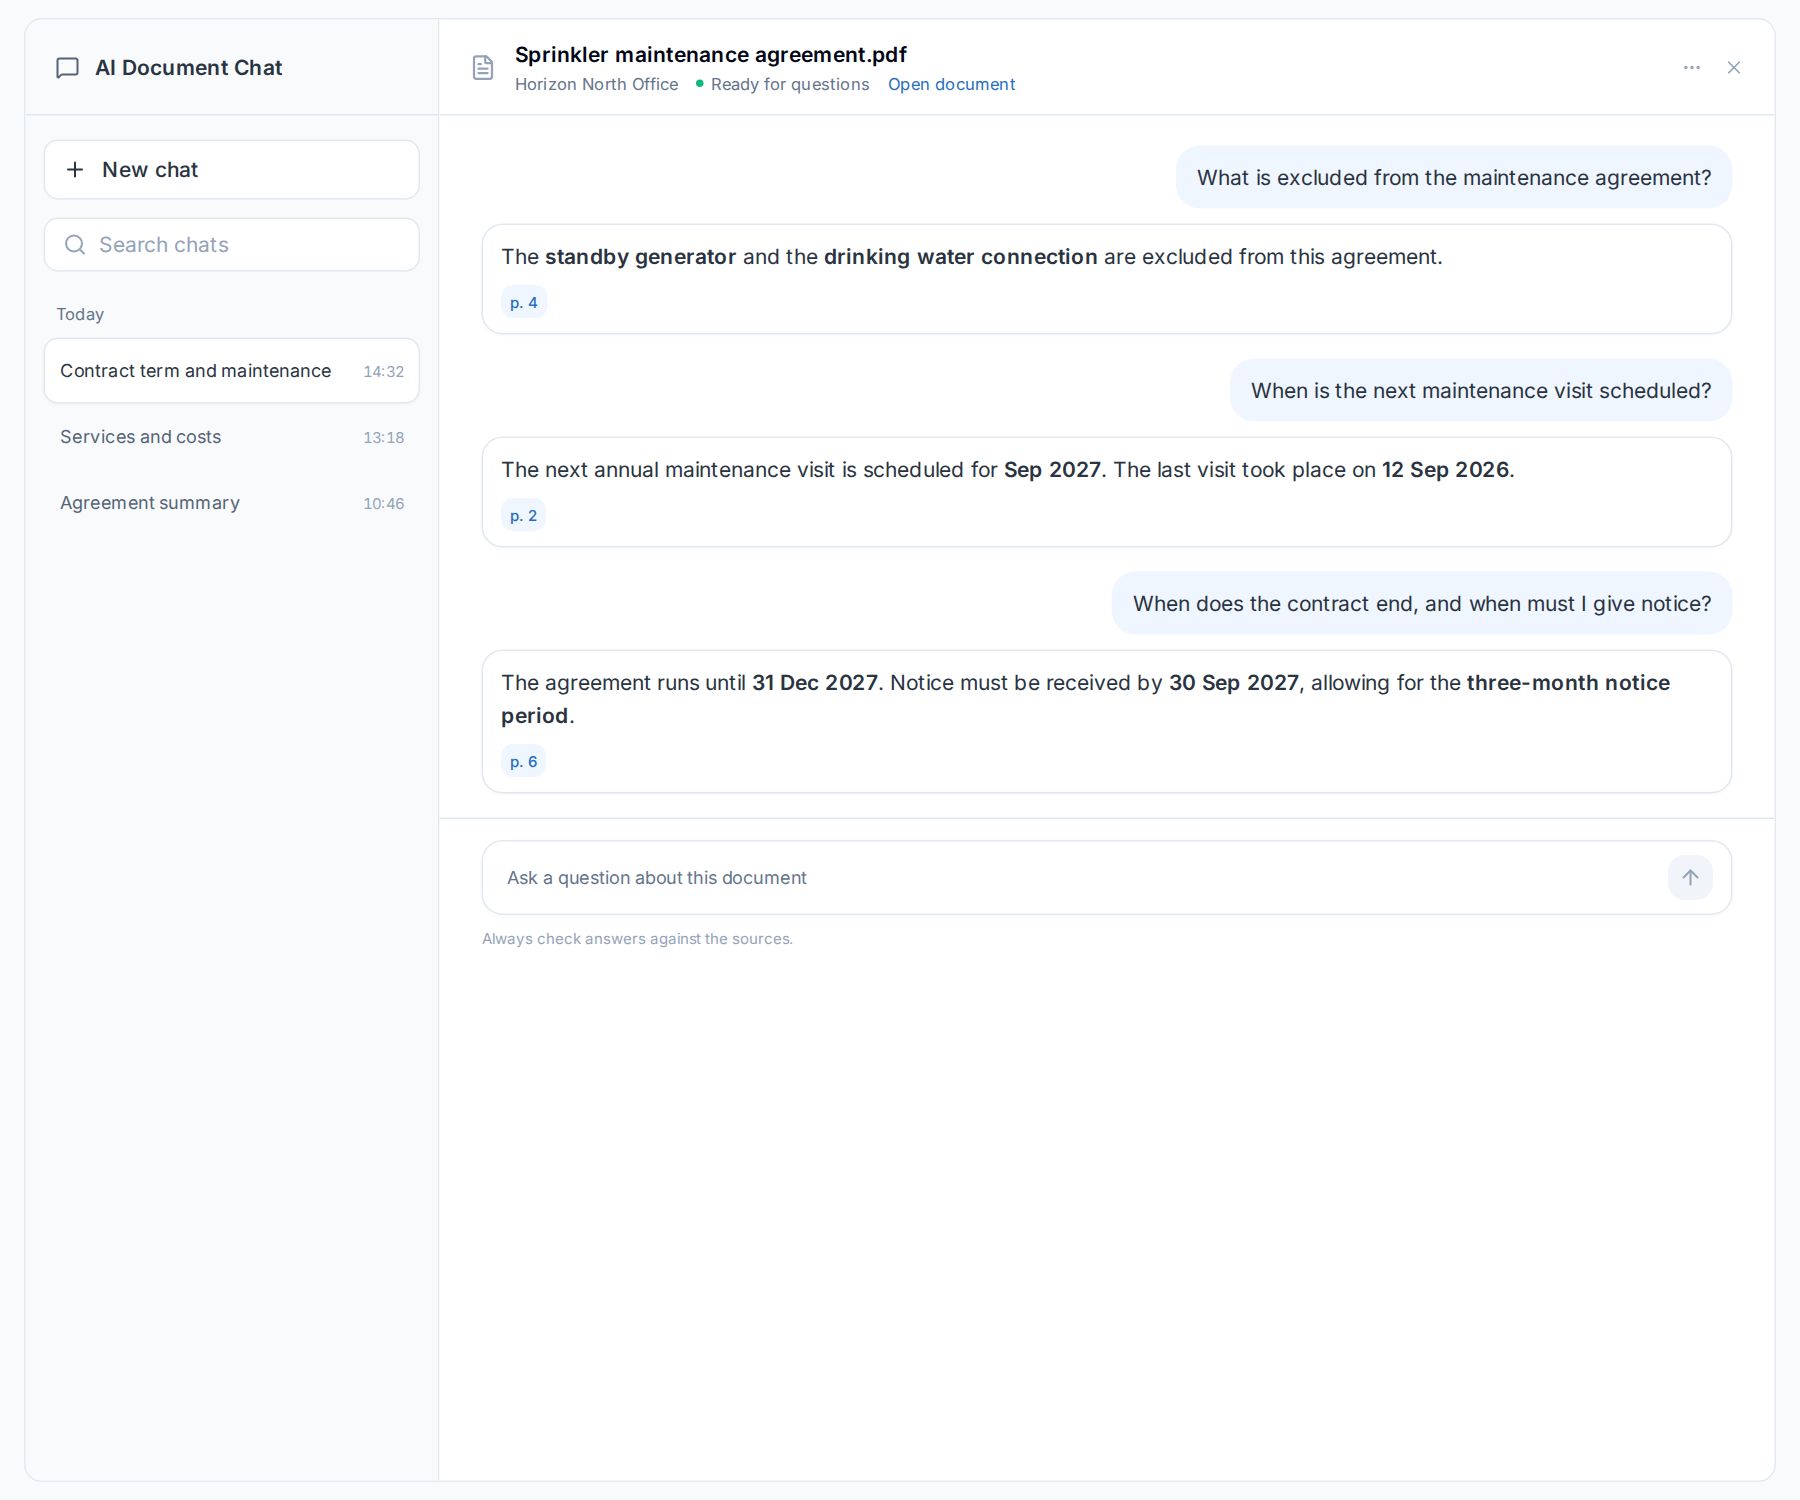
Task: Click the 10:46 timestamp
Action: pos(384,504)
